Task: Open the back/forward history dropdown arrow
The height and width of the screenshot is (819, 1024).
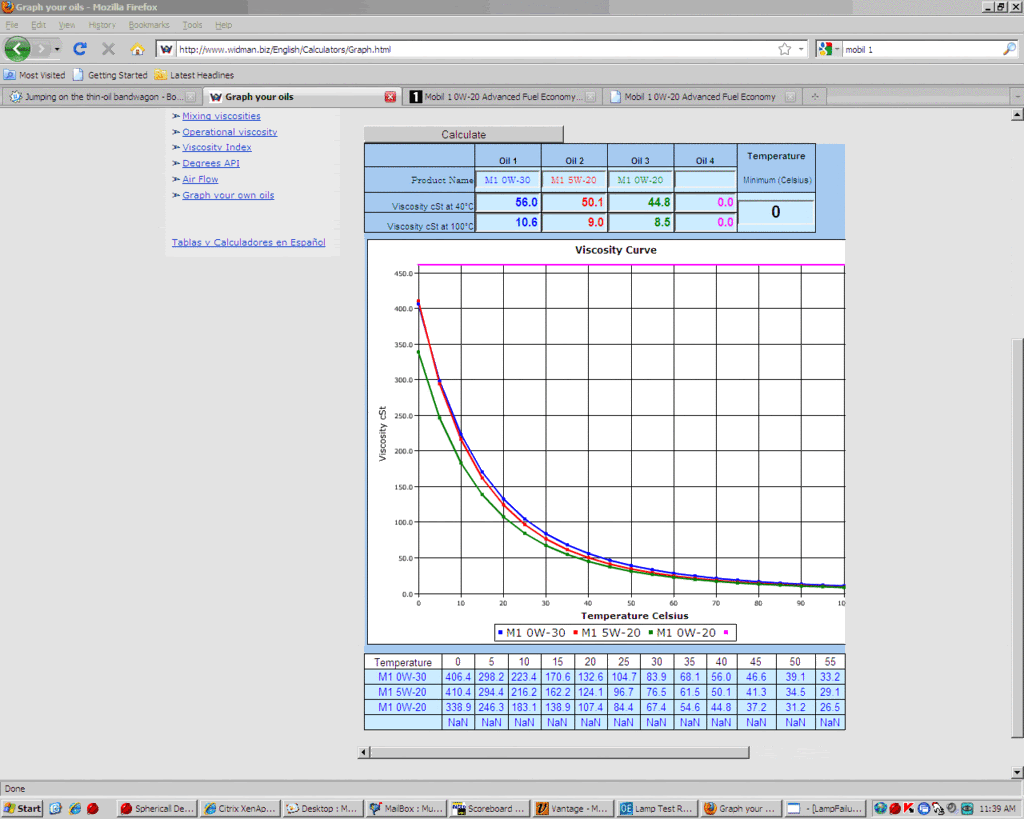Action: [57, 49]
